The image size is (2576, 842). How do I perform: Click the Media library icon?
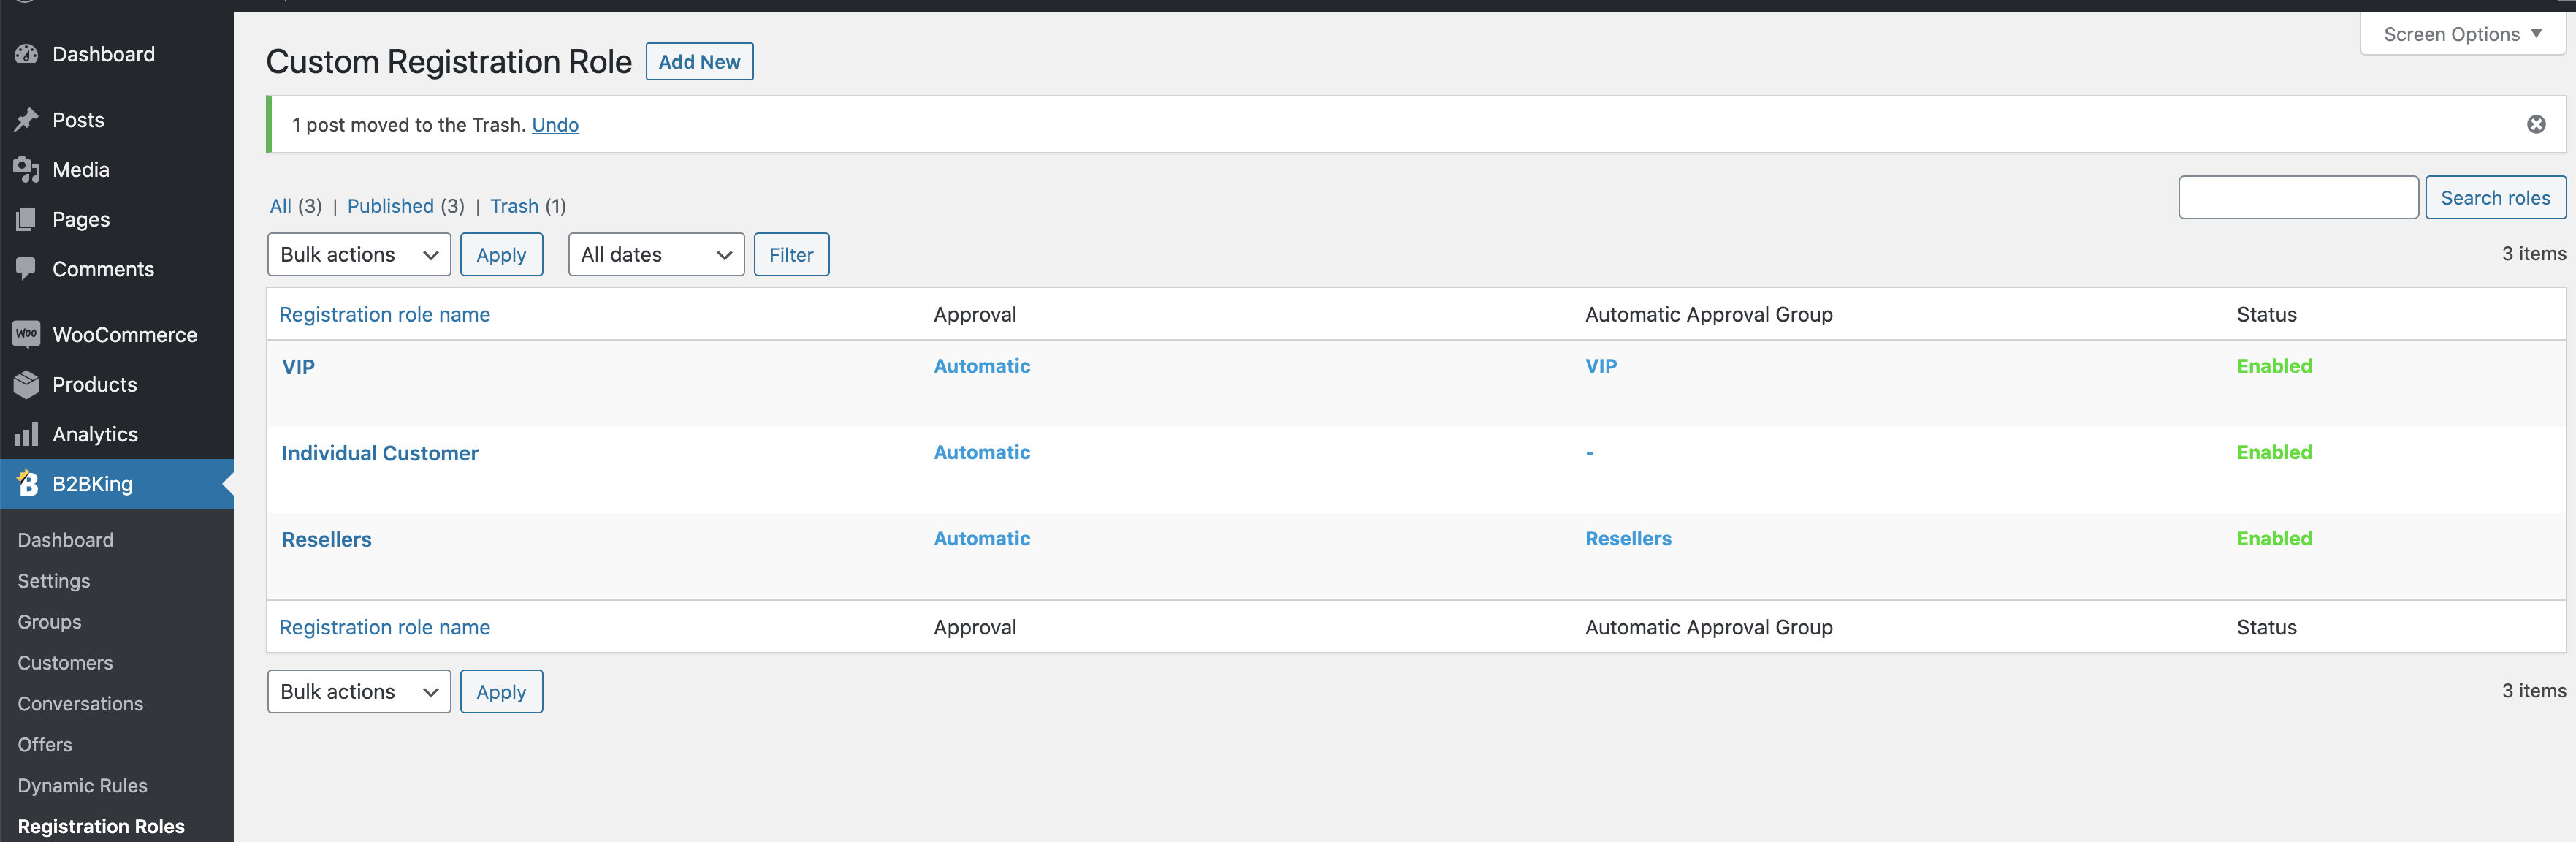pyautogui.click(x=27, y=170)
